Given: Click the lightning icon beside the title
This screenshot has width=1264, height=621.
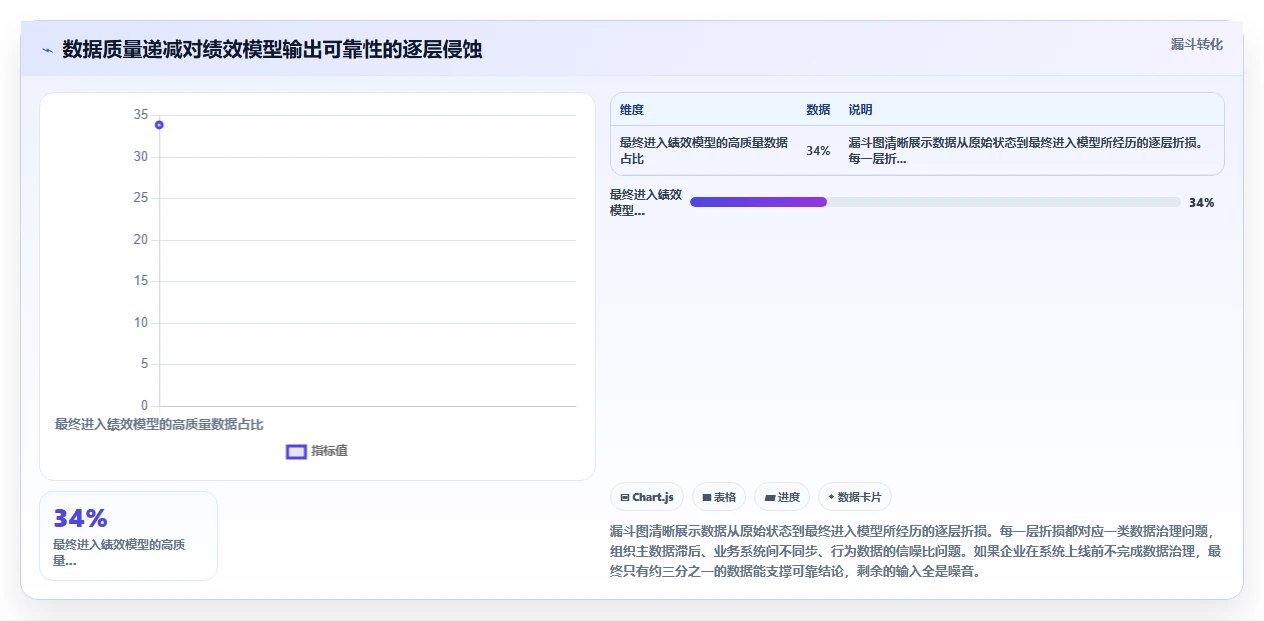Looking at the screenshot, I should (x=47, y=50).
